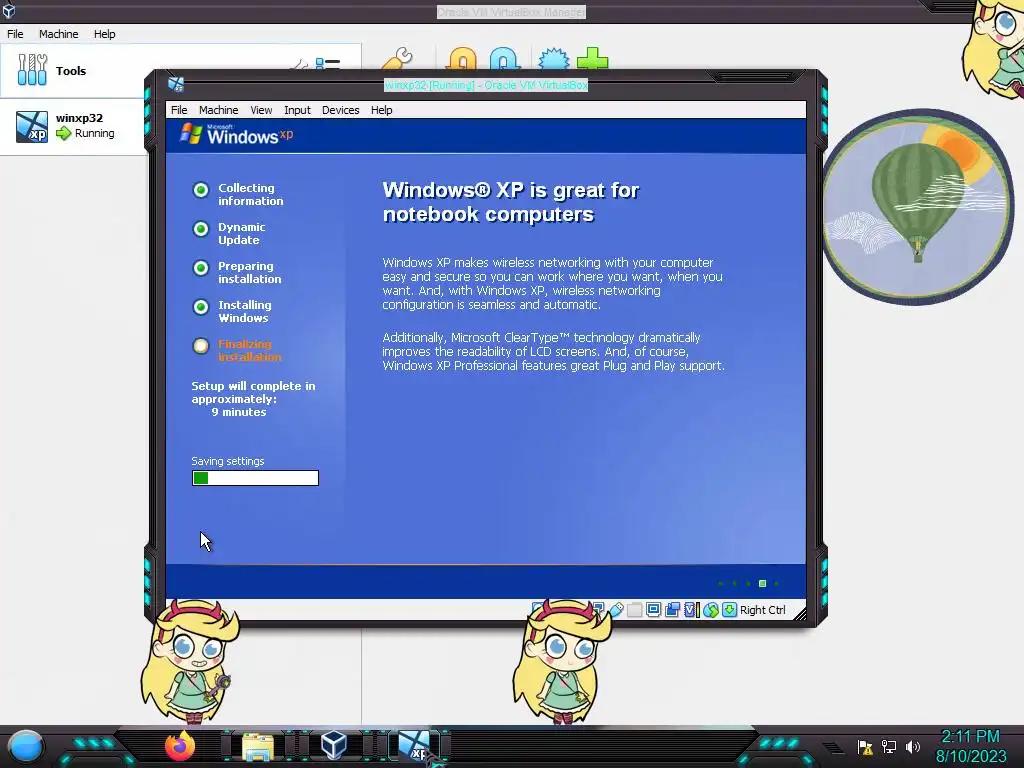This screenshot has width=1024, height=768.
Task: Click the Preparing installation step bullet
Action: (x=200, y=268)
